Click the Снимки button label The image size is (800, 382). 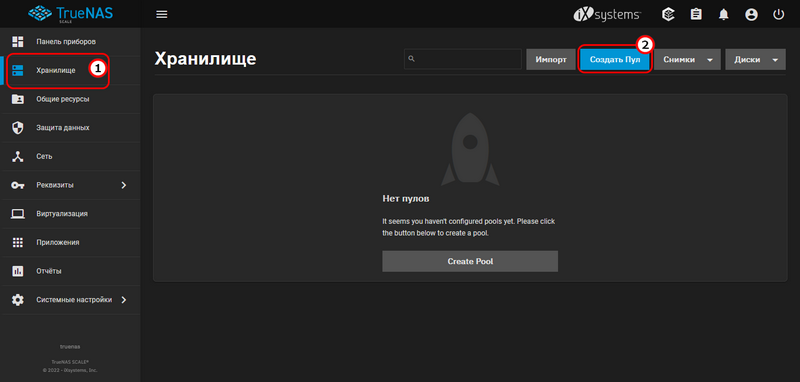click(x=679, y=60)
